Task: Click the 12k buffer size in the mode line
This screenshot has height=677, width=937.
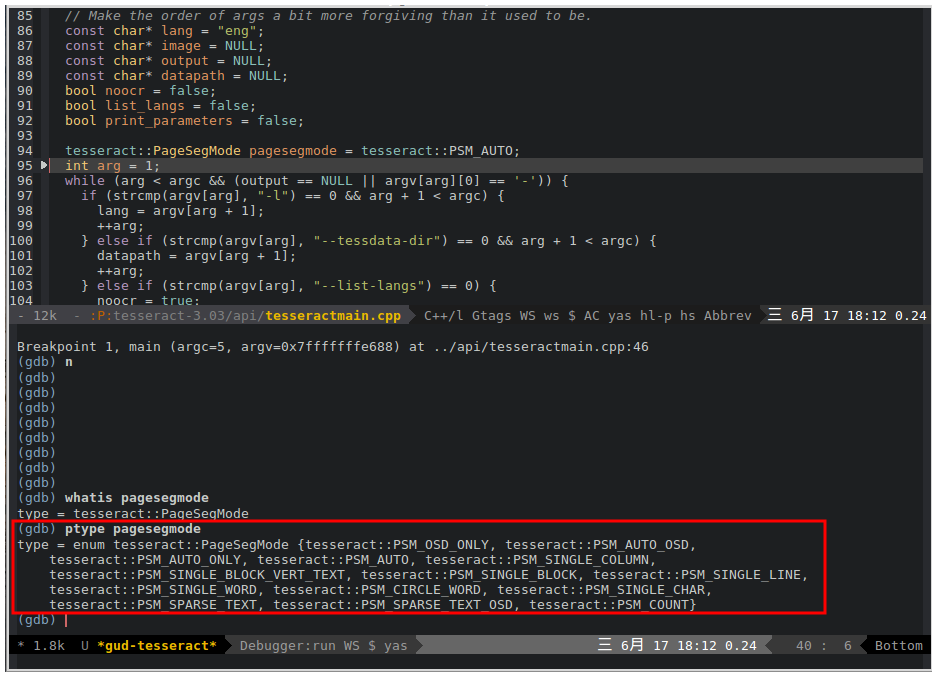Action: (x=45, y=315)
